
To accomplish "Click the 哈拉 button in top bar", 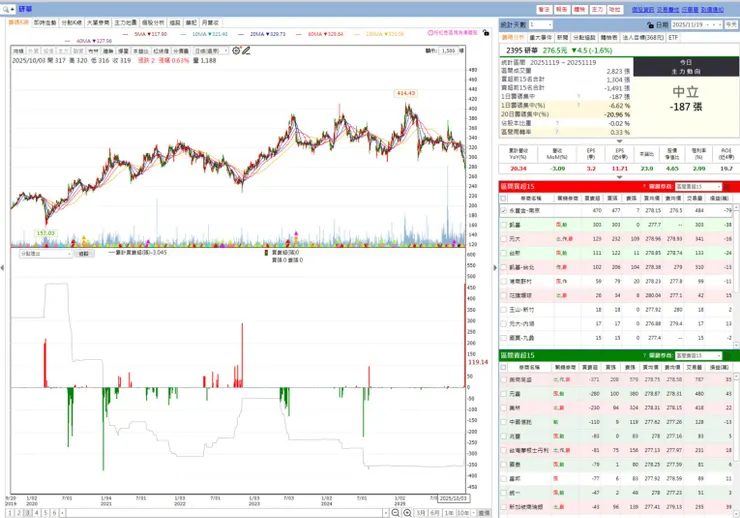I will [614, 9].
